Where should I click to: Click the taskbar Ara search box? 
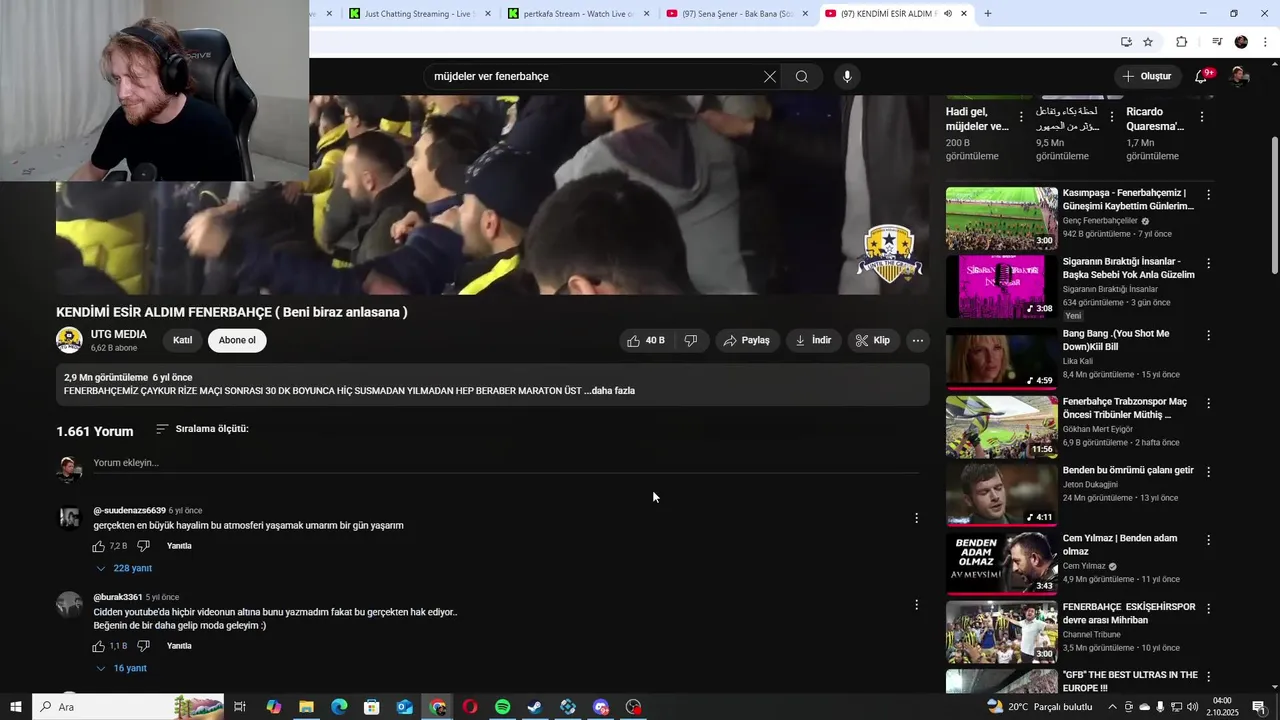(x=129, y=707)
